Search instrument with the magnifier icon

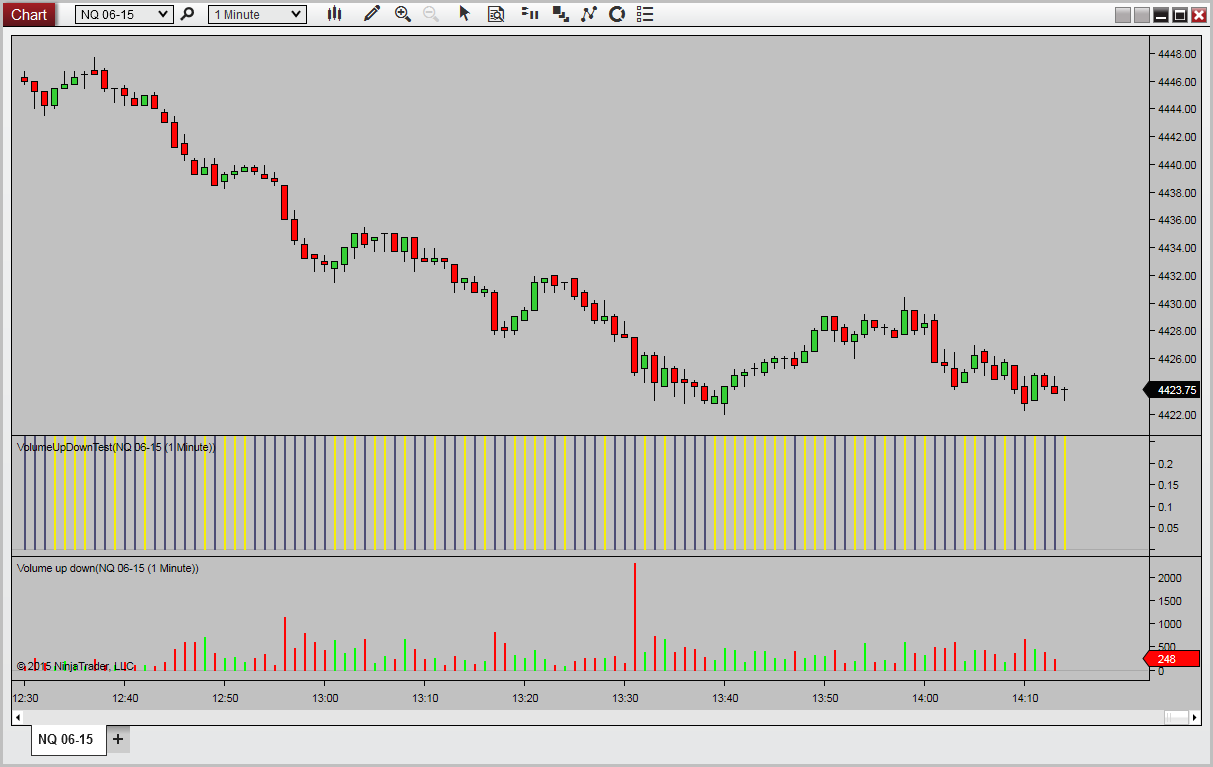tap(187, 14)
